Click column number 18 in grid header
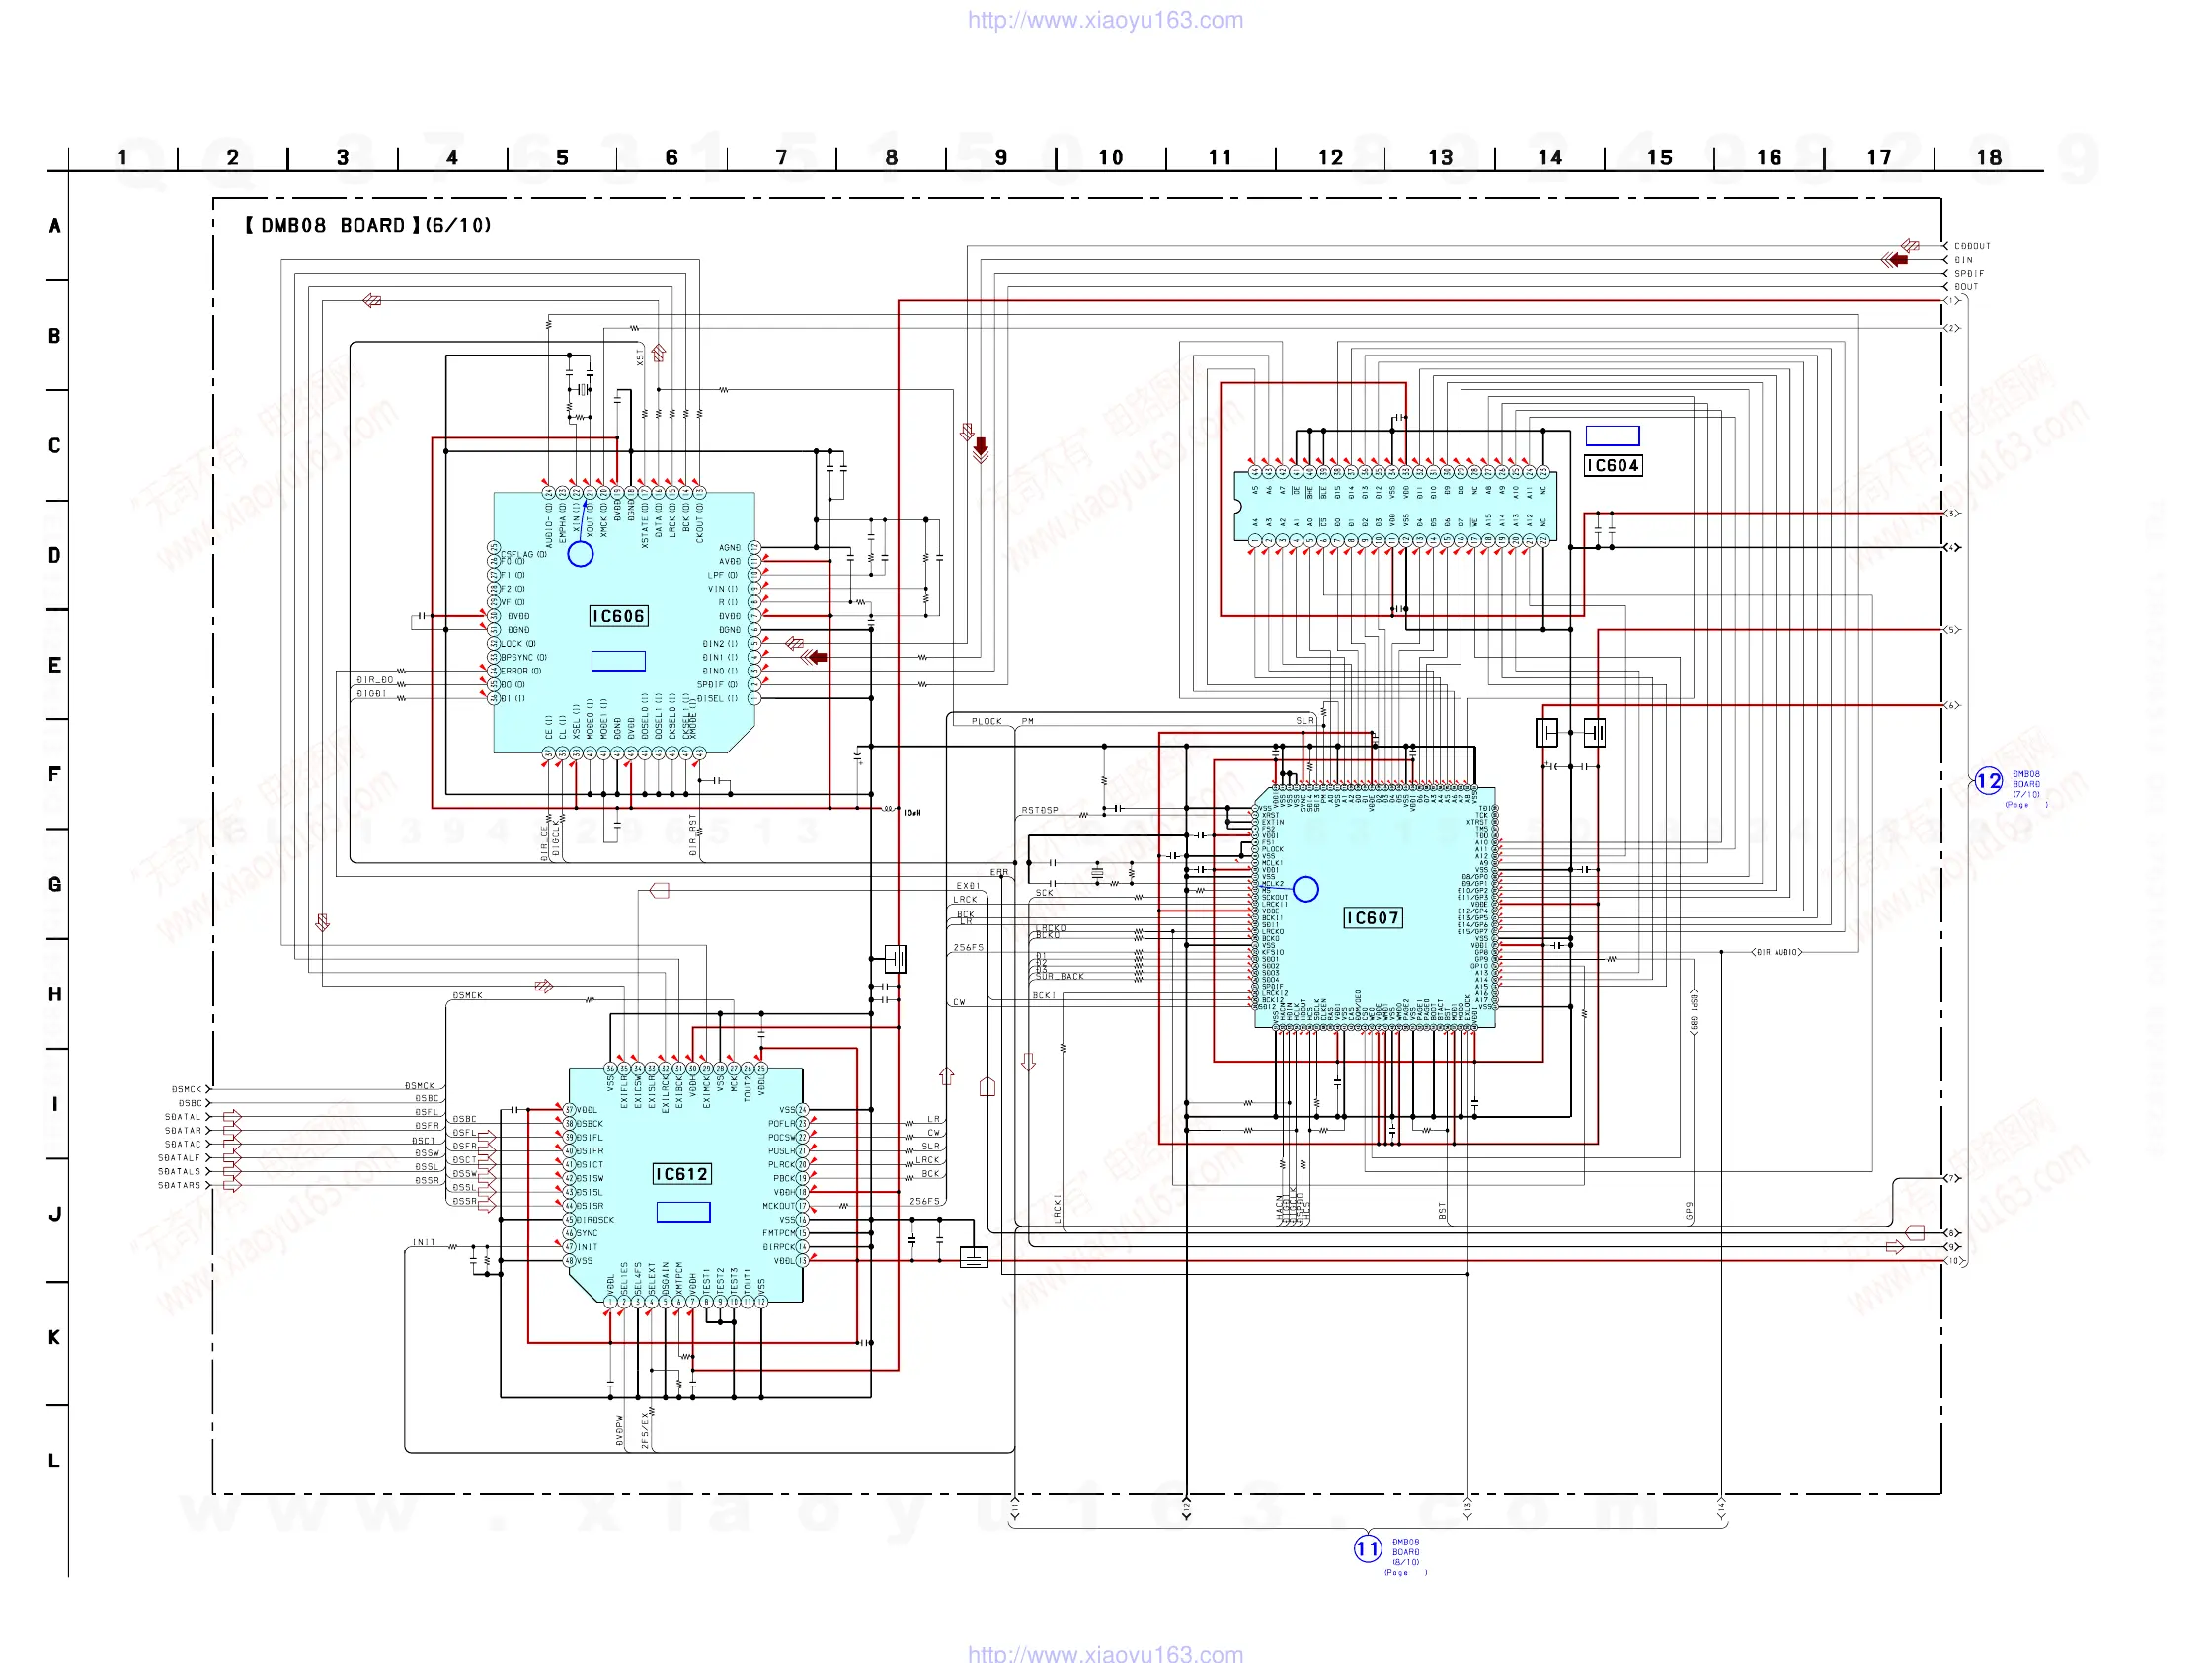This screenshot has height=1663, width=2212. pyautogui.click(x=1988, y=158)
